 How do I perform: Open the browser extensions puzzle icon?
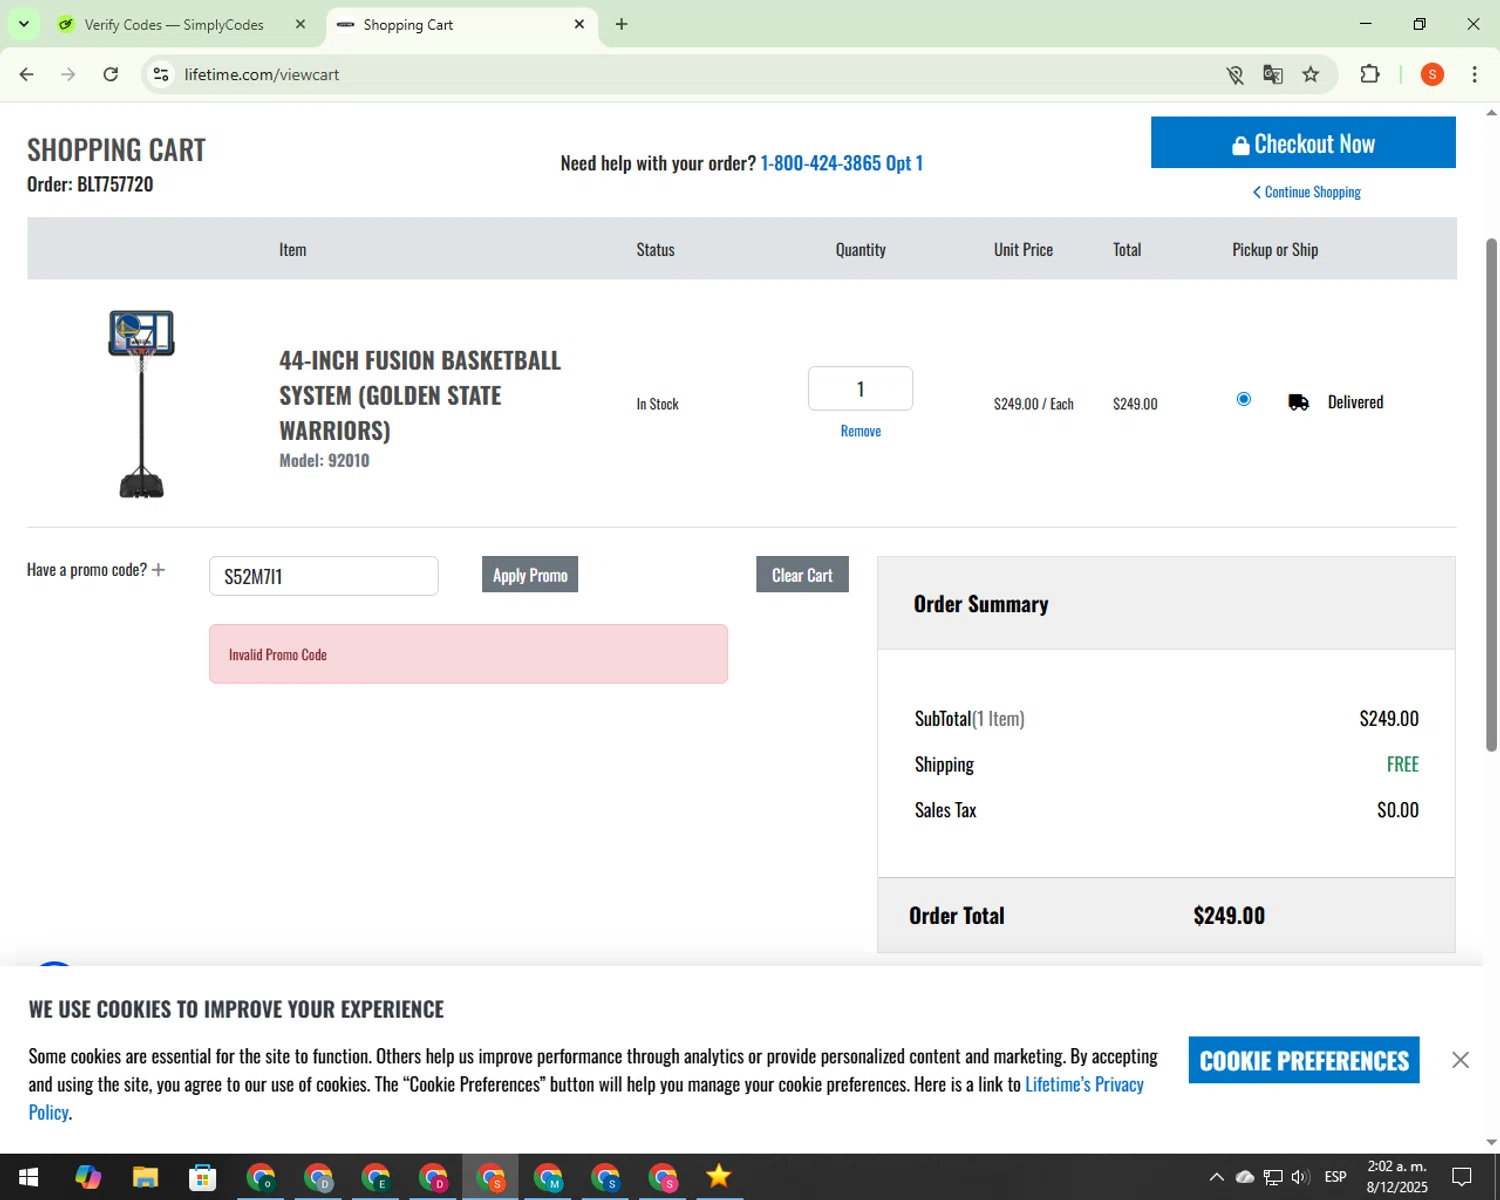(1370, 74)
